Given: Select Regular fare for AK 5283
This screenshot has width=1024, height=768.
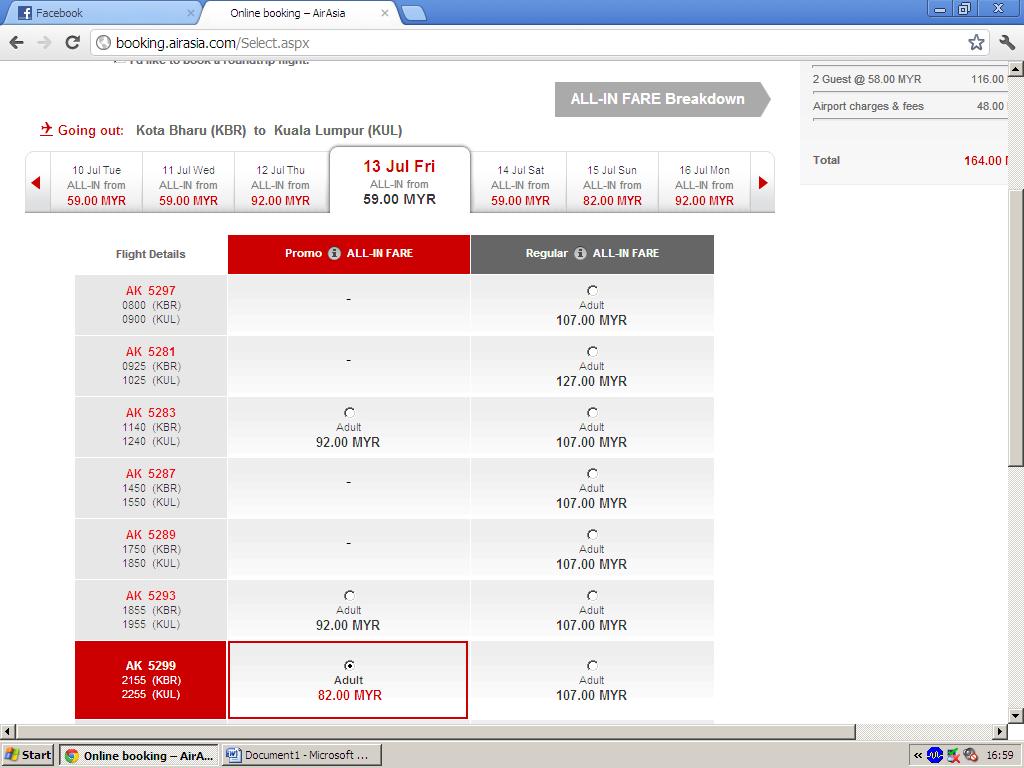Looking at the screenshot, I should pos(592,413).
